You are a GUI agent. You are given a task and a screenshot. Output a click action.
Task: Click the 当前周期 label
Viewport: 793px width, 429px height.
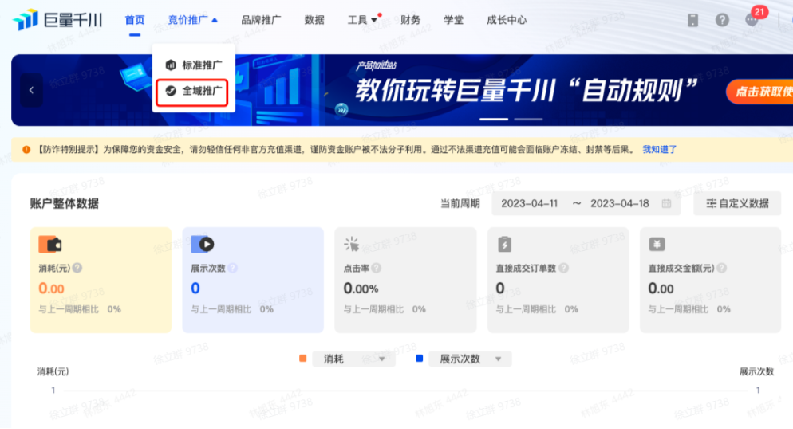click(x=460, y=203)
